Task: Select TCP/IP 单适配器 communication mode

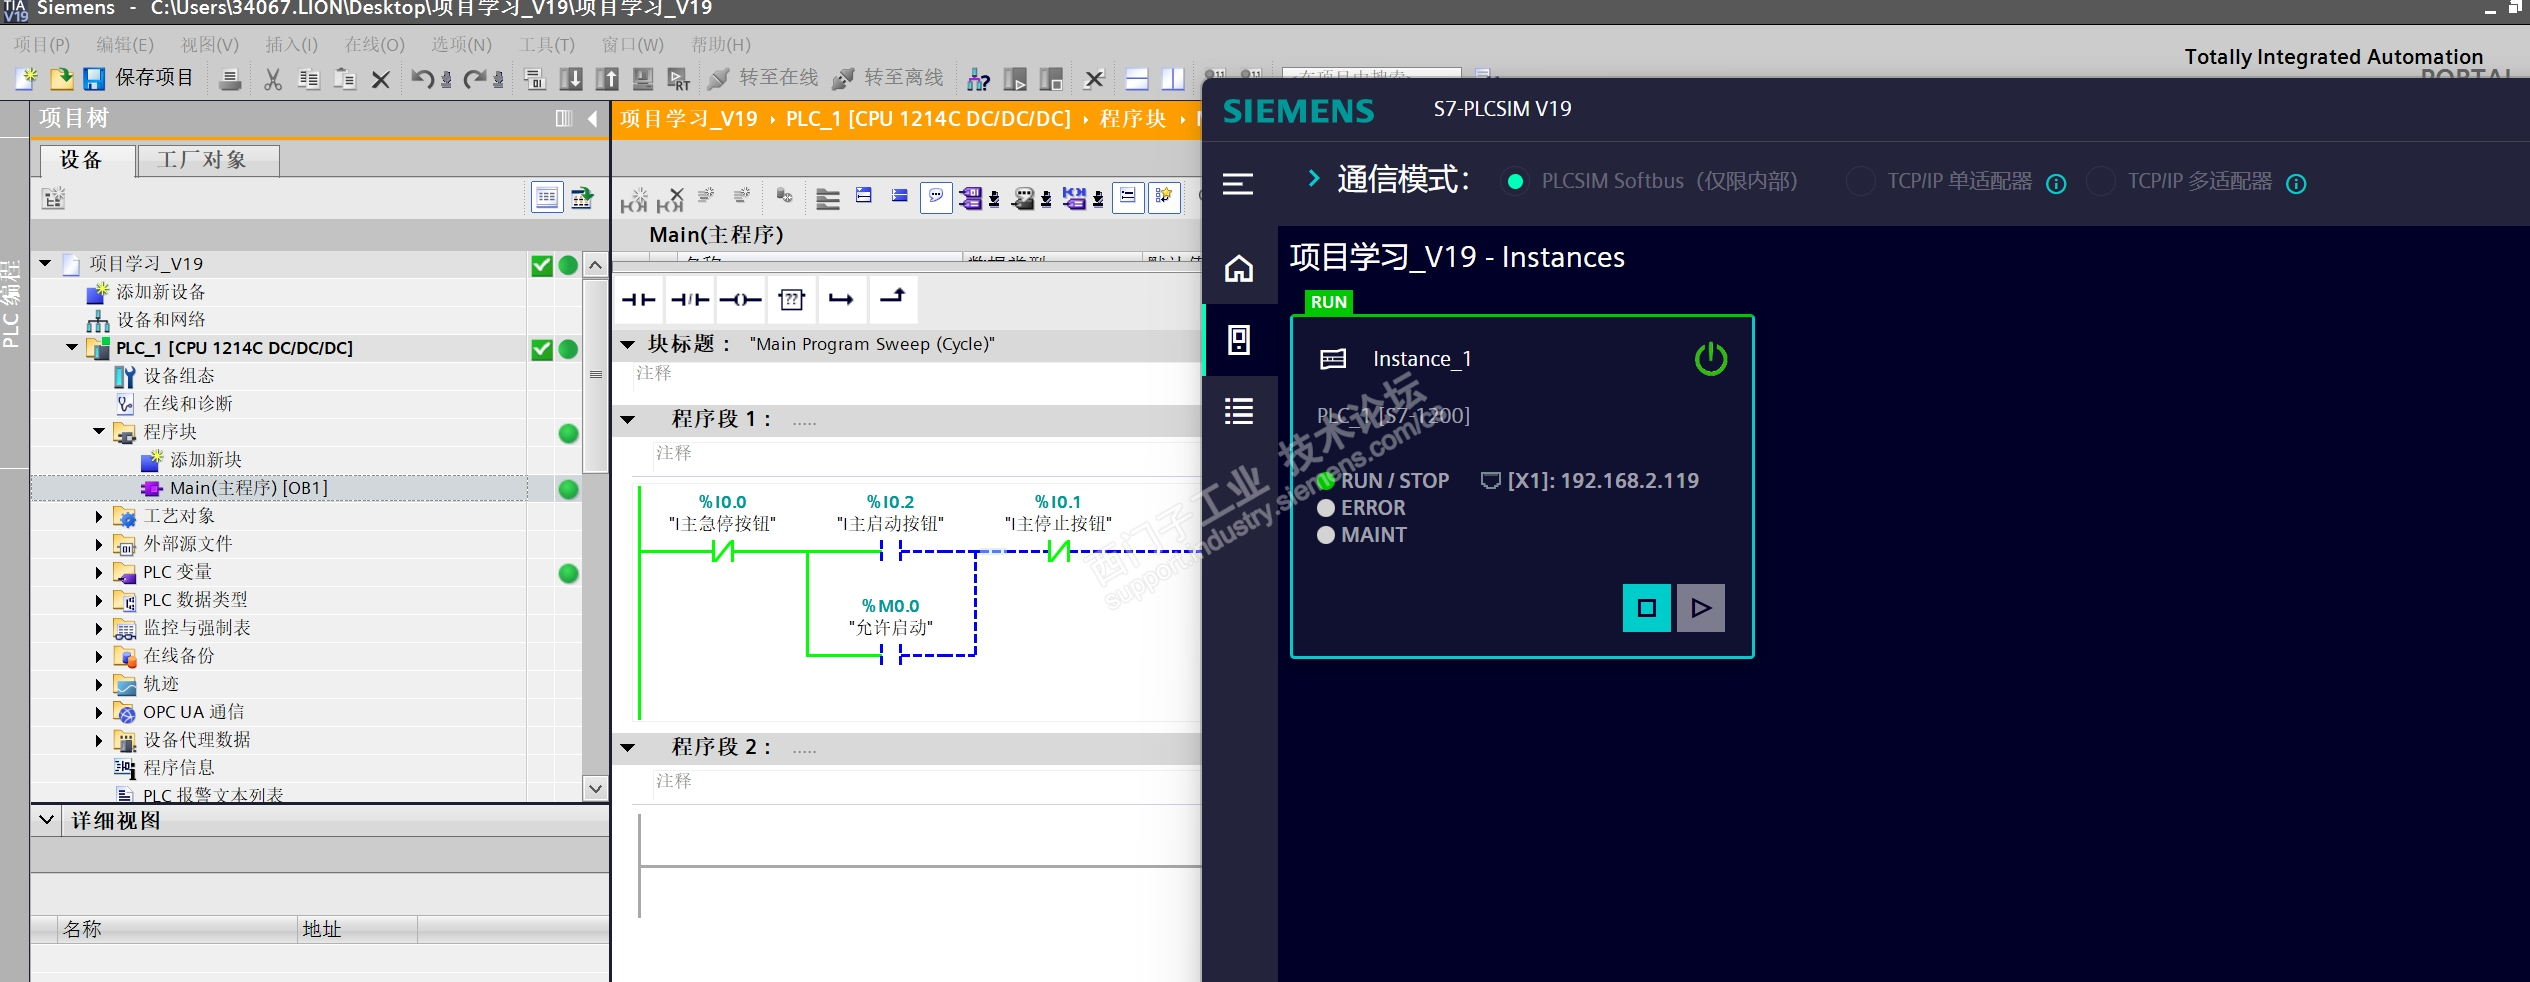Action: click(1861, 181)
